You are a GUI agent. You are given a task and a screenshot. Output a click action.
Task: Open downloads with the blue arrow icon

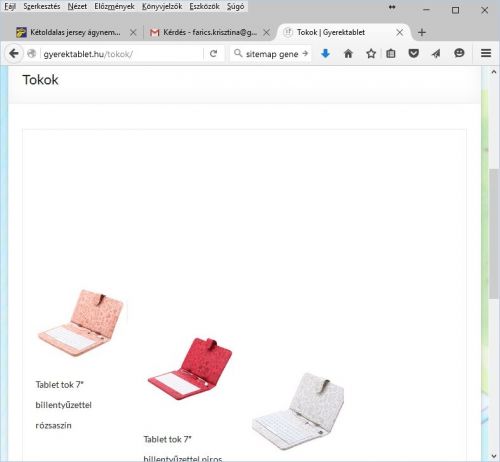(x=326, y=53)
